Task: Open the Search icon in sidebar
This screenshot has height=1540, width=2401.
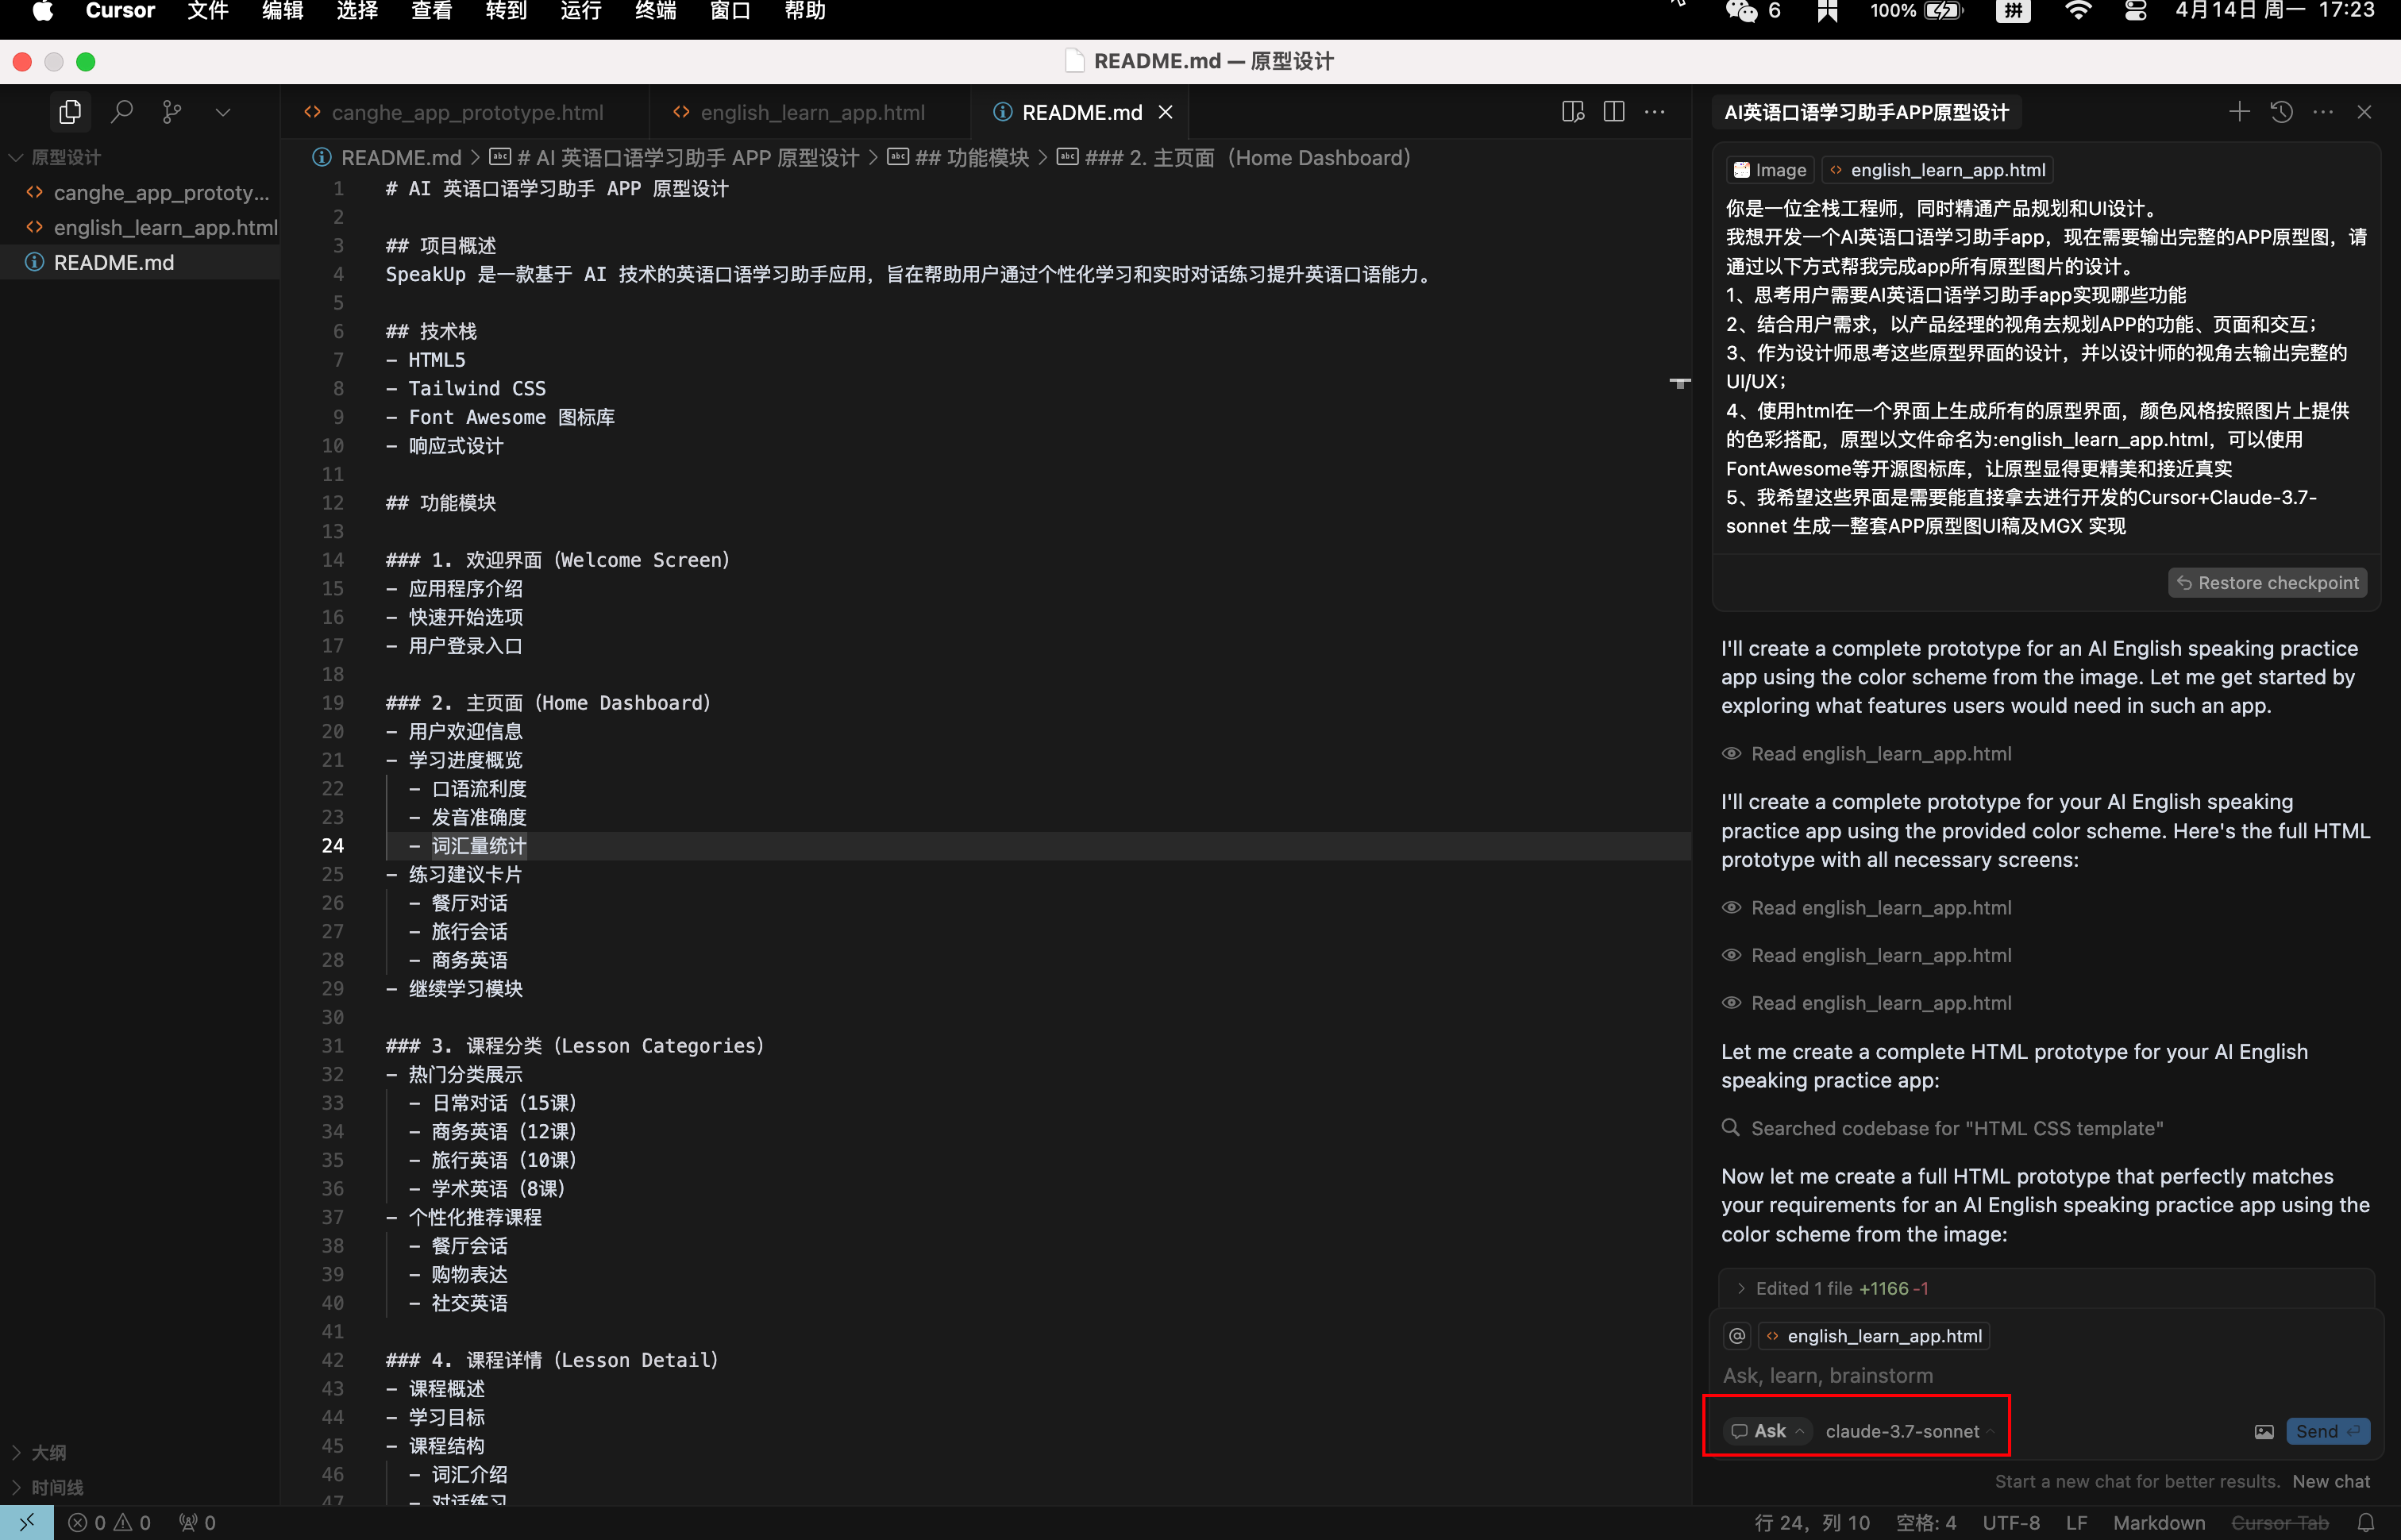Action: coord(122,112)
